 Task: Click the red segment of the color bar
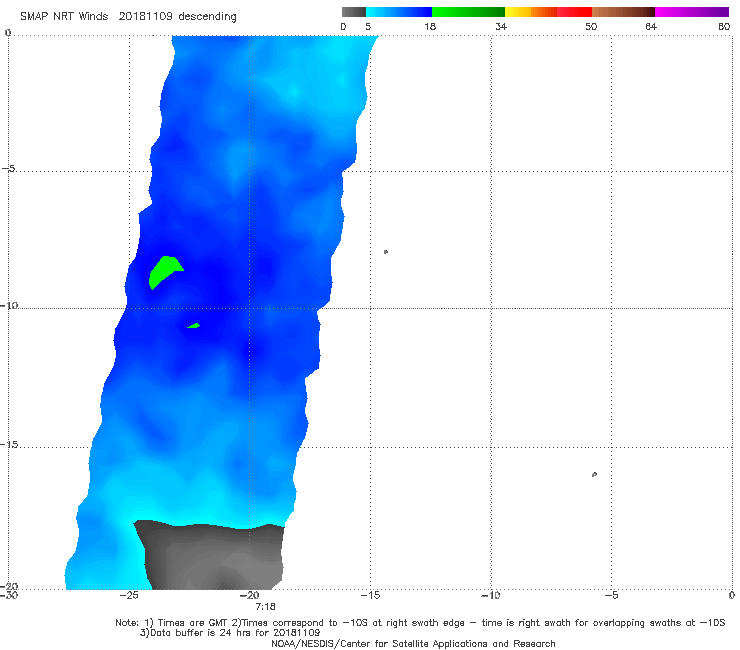(x=574, y=12)
